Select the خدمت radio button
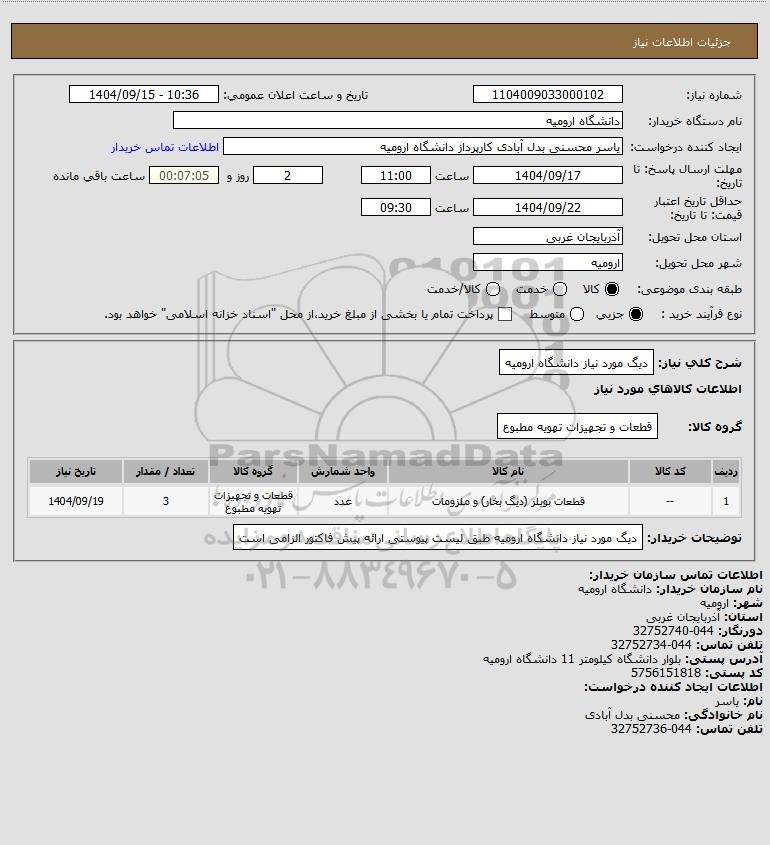The height and width of the screenshot is (845, 770). pyautogui.click(x=560, y=289)
